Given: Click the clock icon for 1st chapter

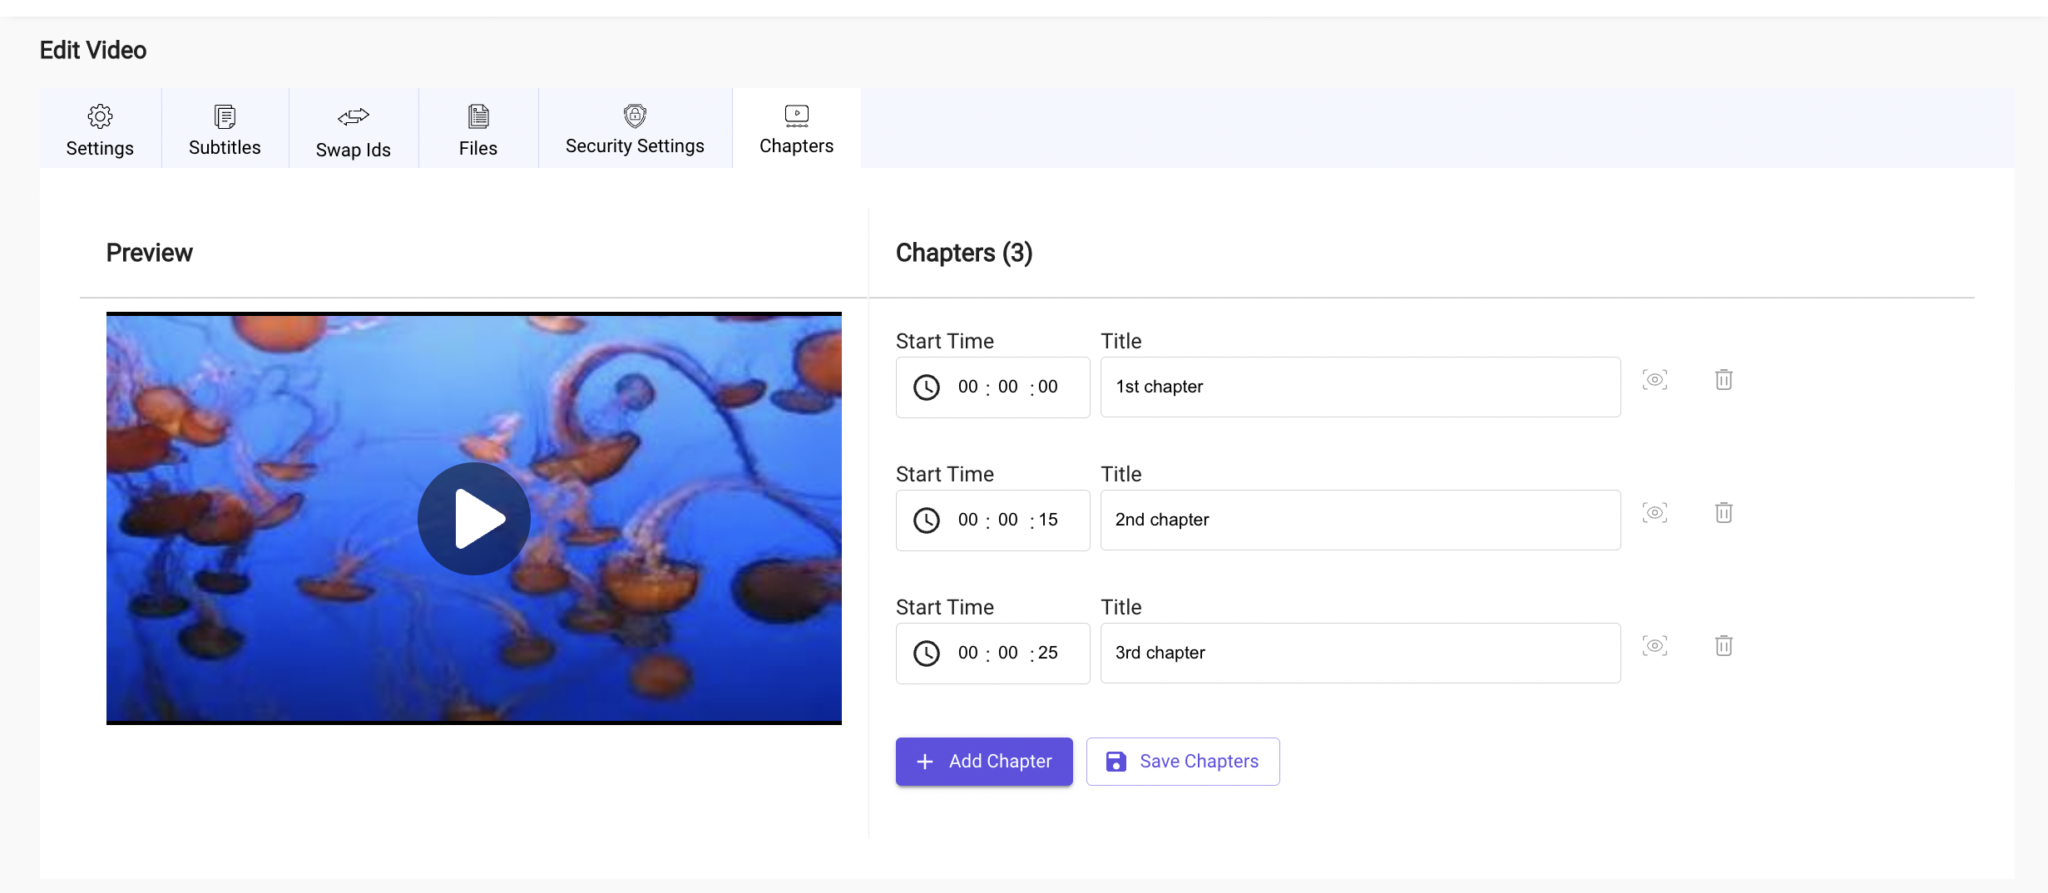Looking at the screenshot, I should click(x=926, y=387).
